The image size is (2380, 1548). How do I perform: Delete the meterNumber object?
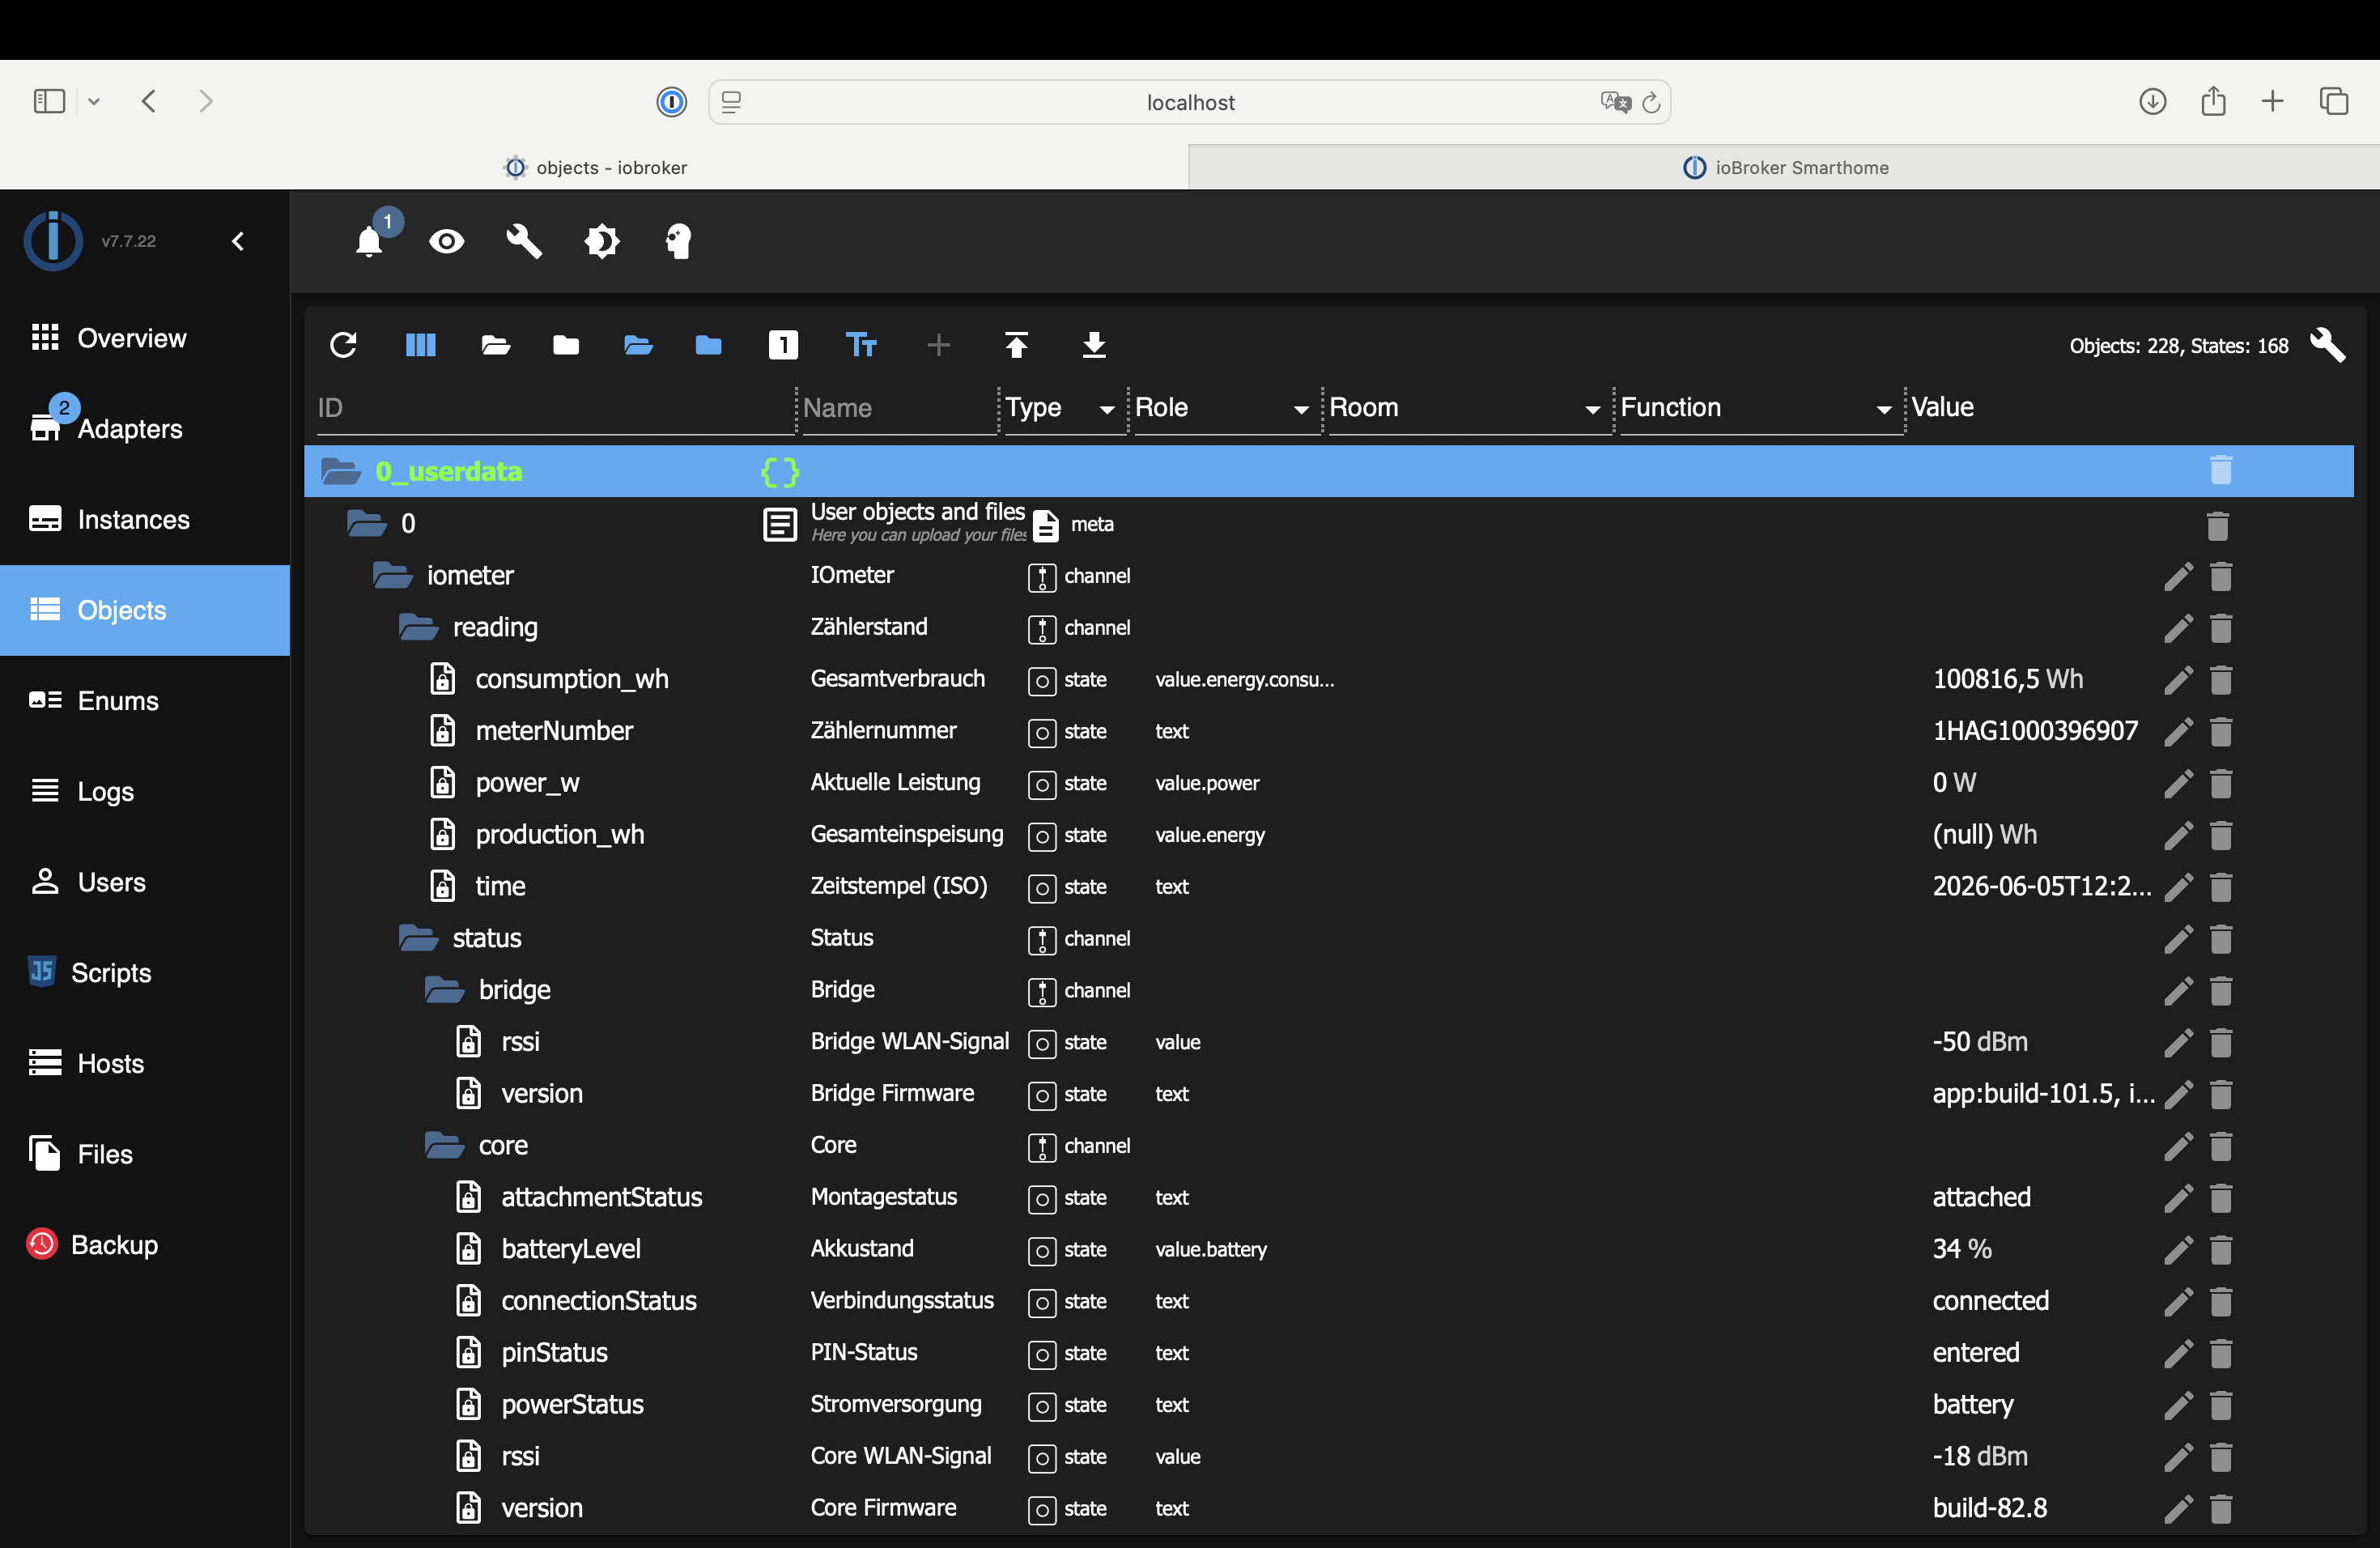2221,732
